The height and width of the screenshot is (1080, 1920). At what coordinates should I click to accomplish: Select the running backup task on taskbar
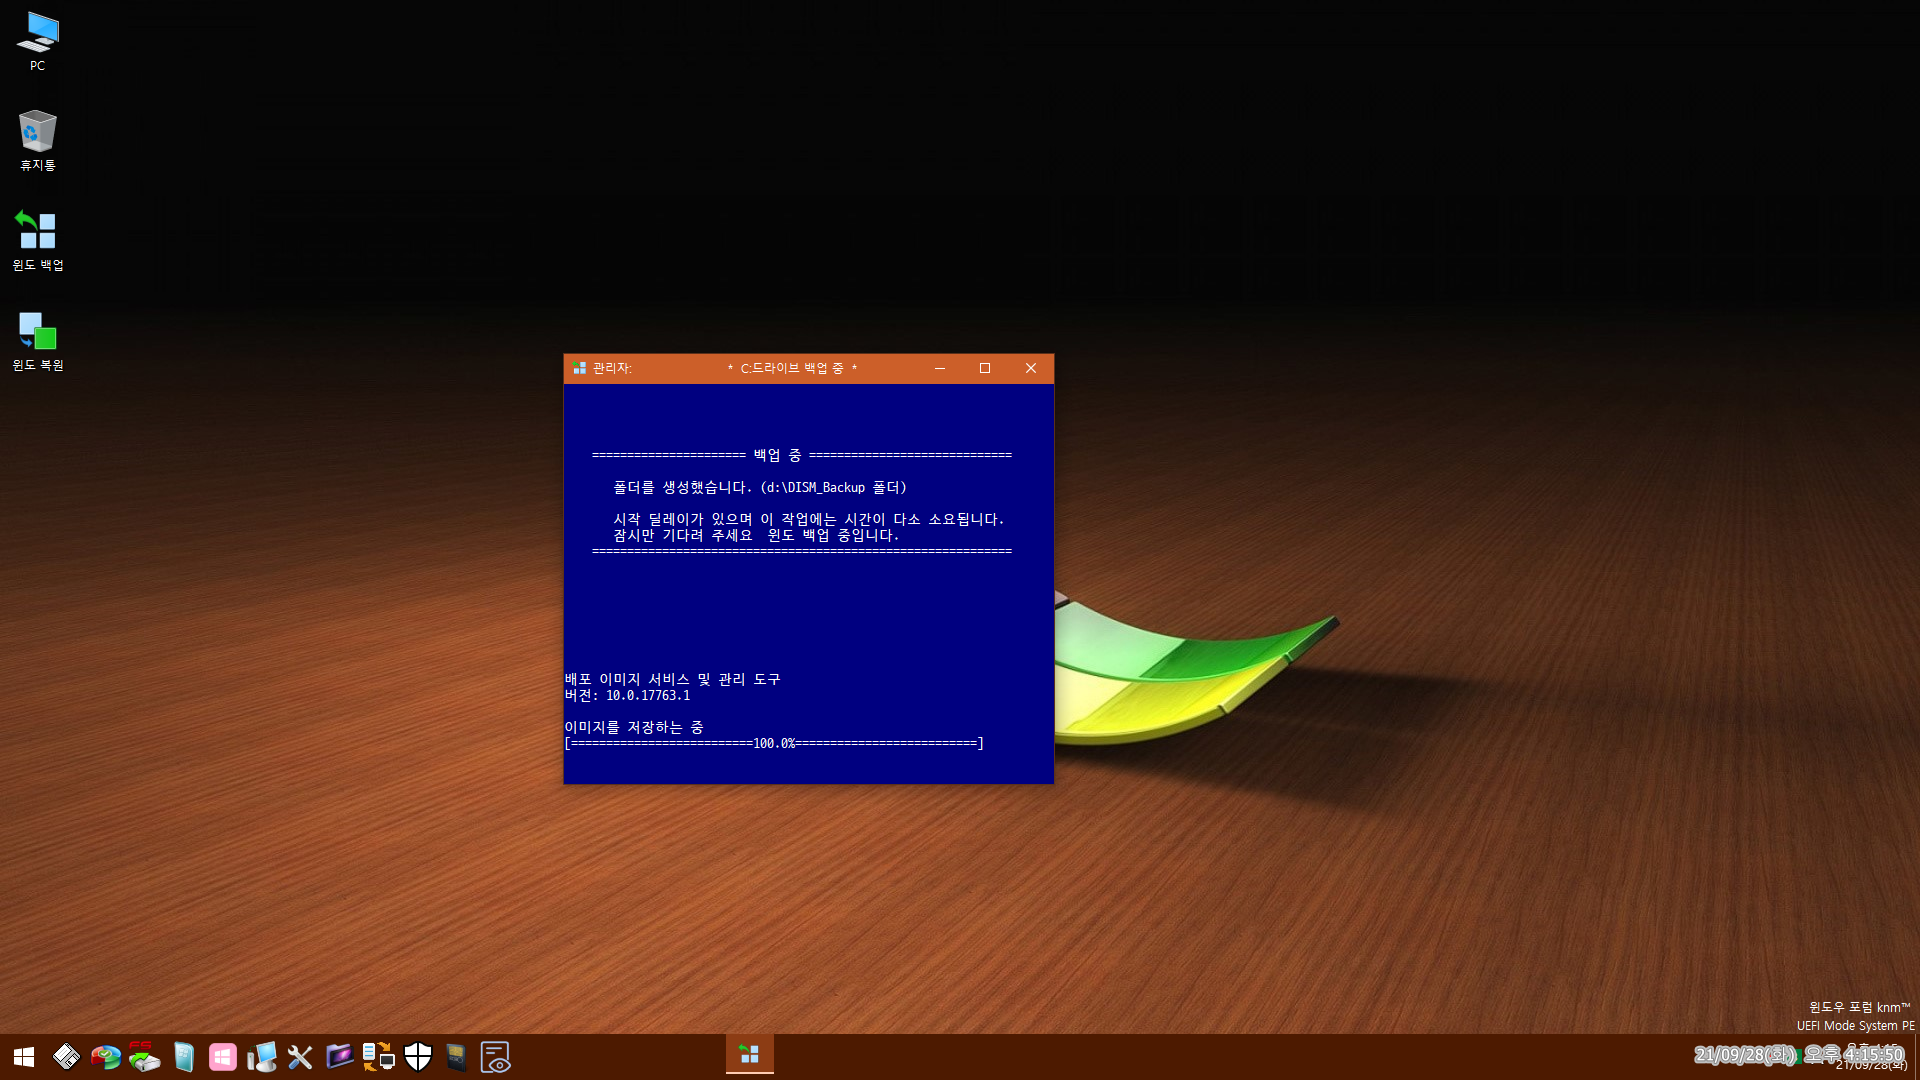(749, 1055)
